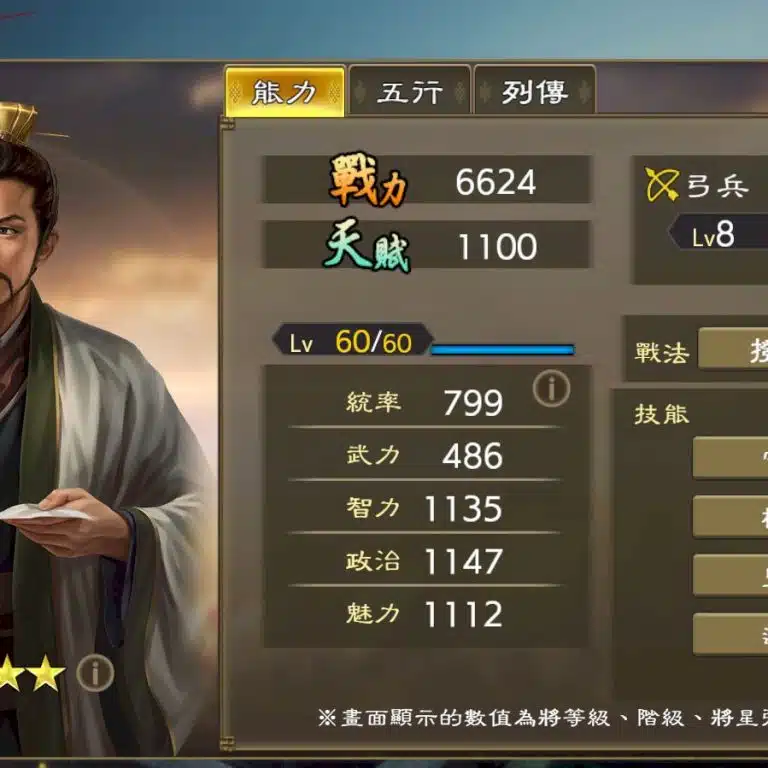Select the 智力 1135 stat row
This screenshot has height=768, width=768.
pos(424,507)
